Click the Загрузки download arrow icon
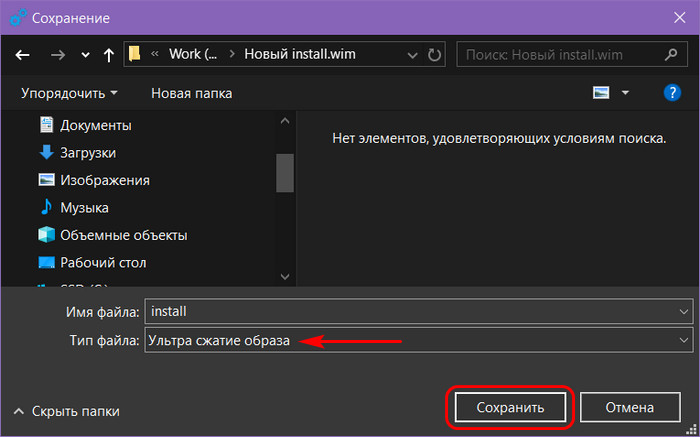This screenshot has width=700, height=437. click(x=46, y=153)
